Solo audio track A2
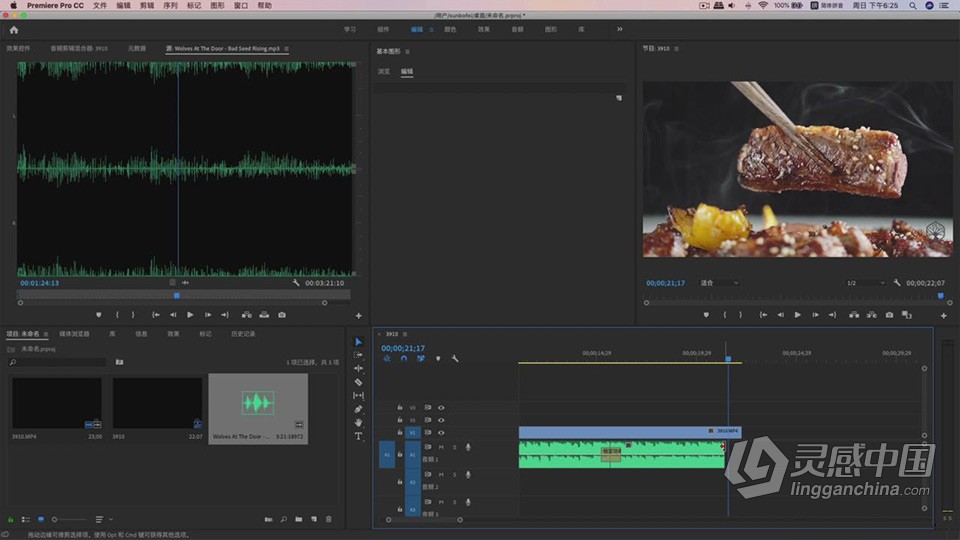 pyautogui.click(x=454, y=474)
